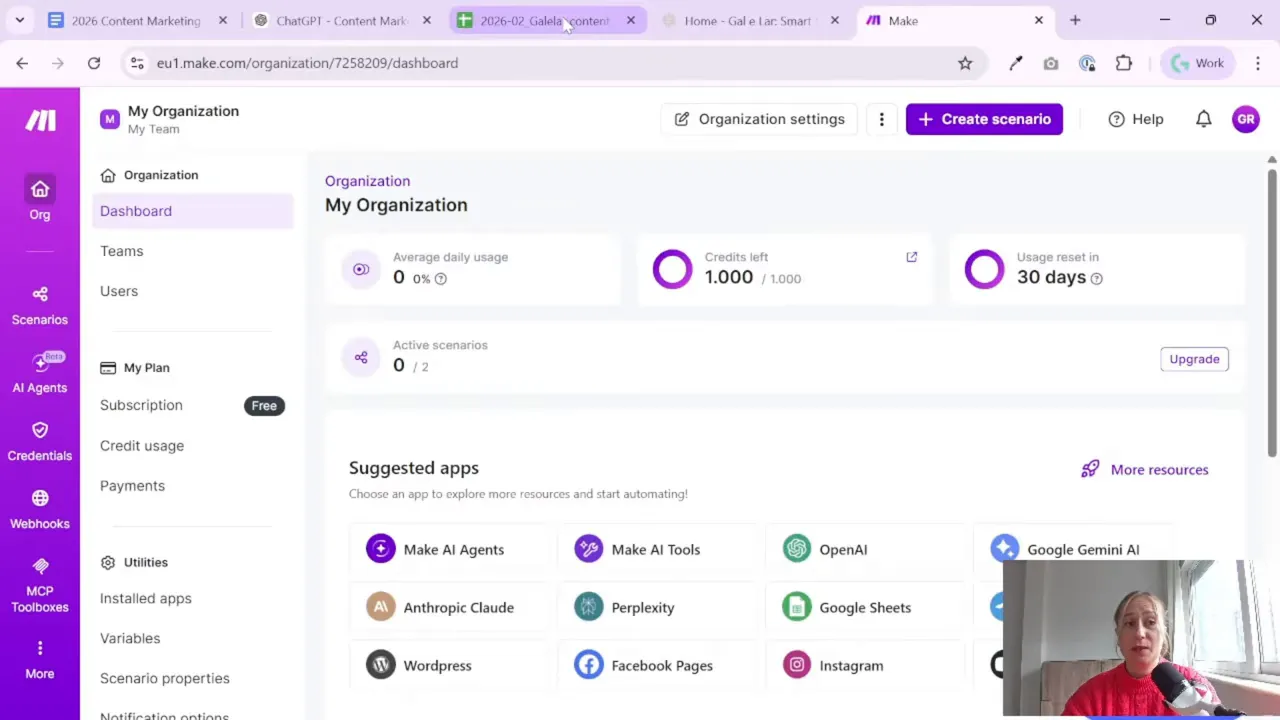1280x720 pixels.
Task: Click the Organization breadcrumb link
Action: tap(367, 181)
